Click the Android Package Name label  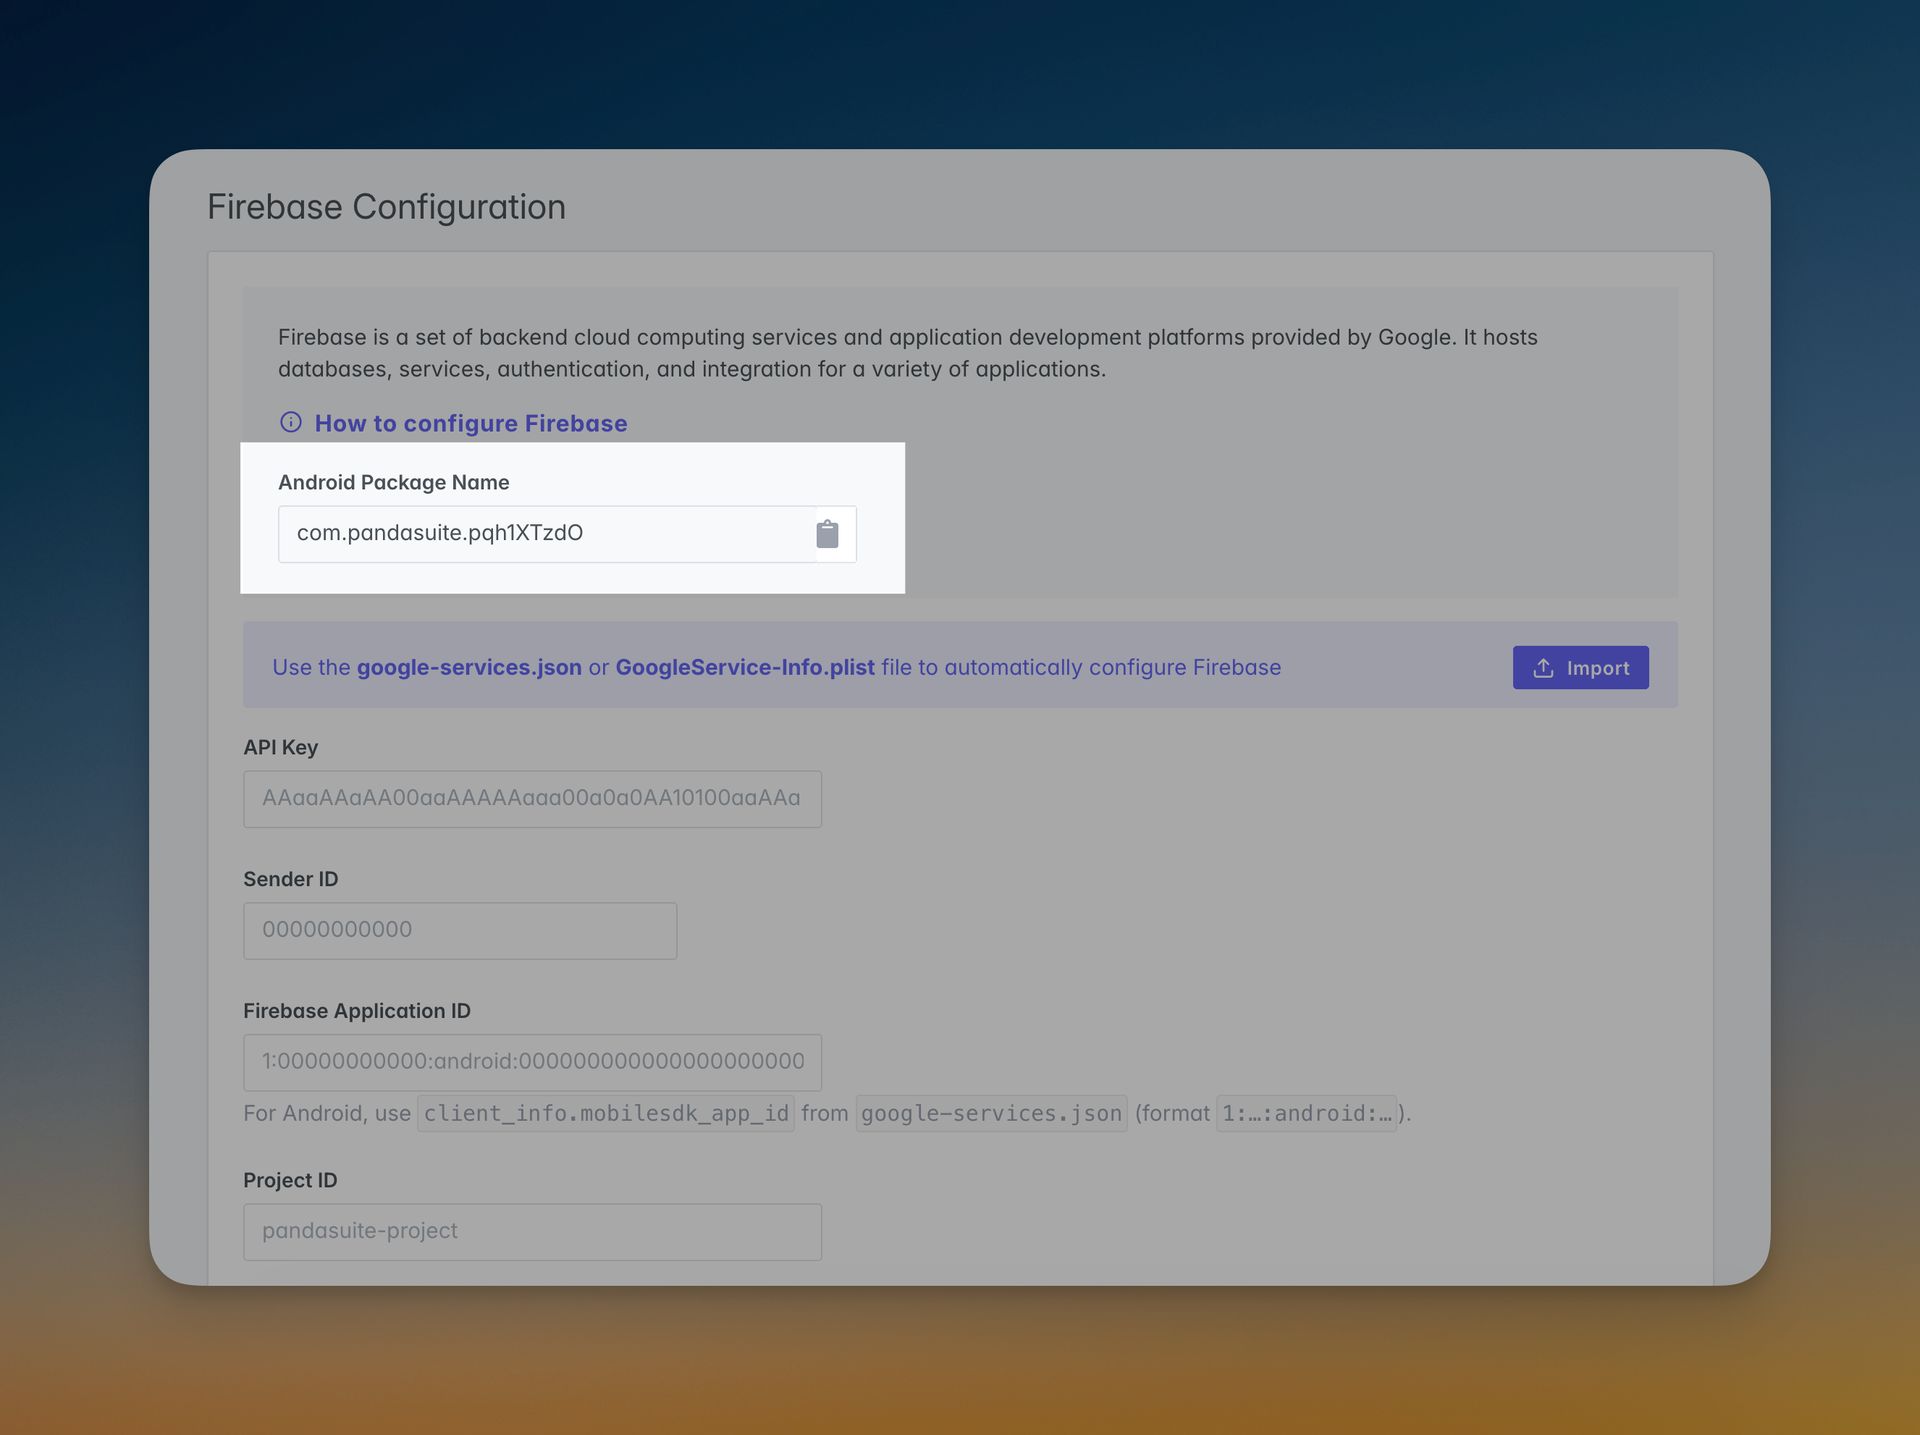394,482
